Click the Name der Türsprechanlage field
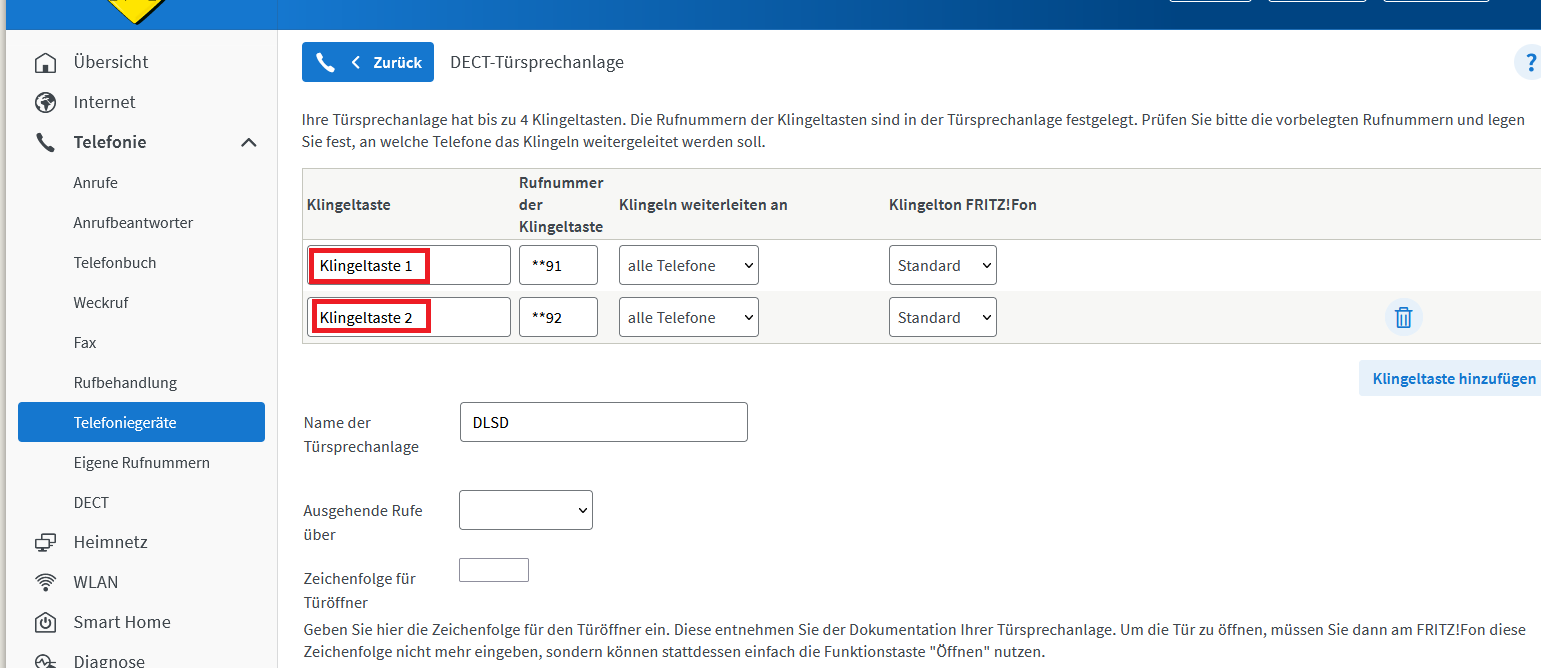 (x=603, y=422)
